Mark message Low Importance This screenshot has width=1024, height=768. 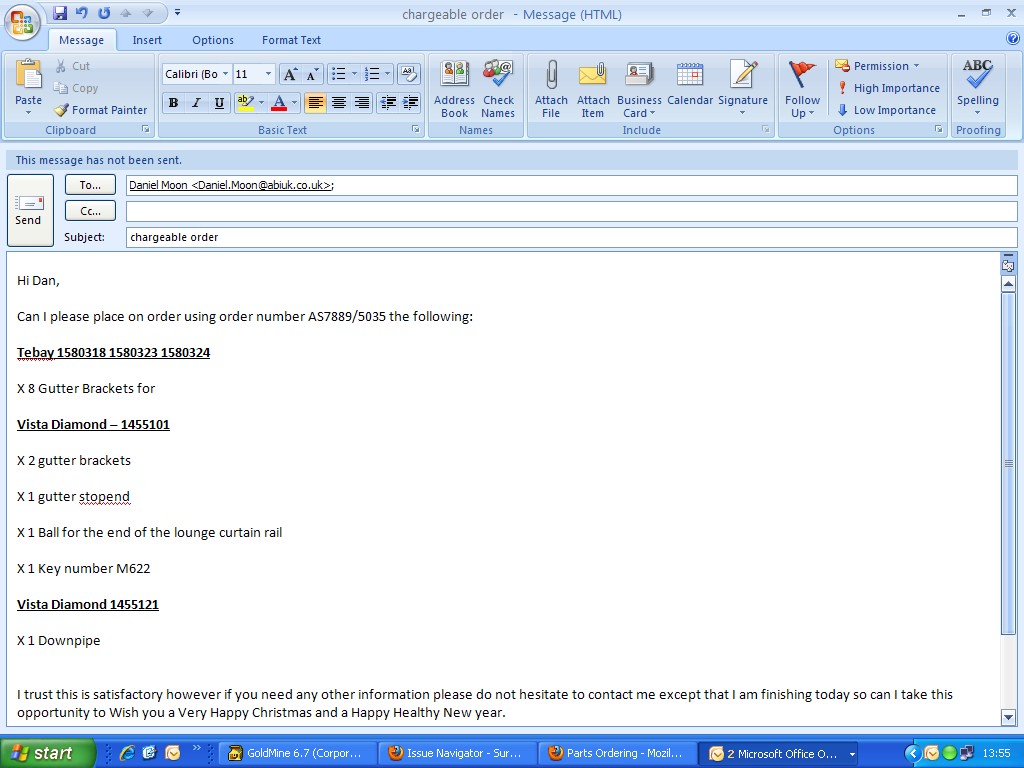point(886,110)
